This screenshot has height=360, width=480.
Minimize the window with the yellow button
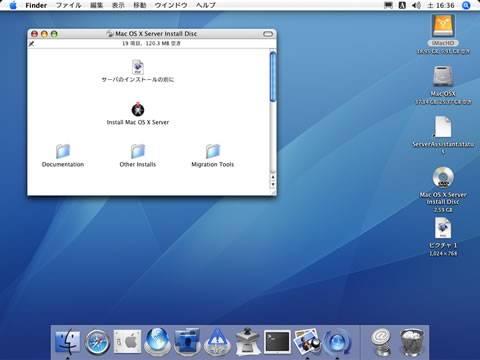44,34
